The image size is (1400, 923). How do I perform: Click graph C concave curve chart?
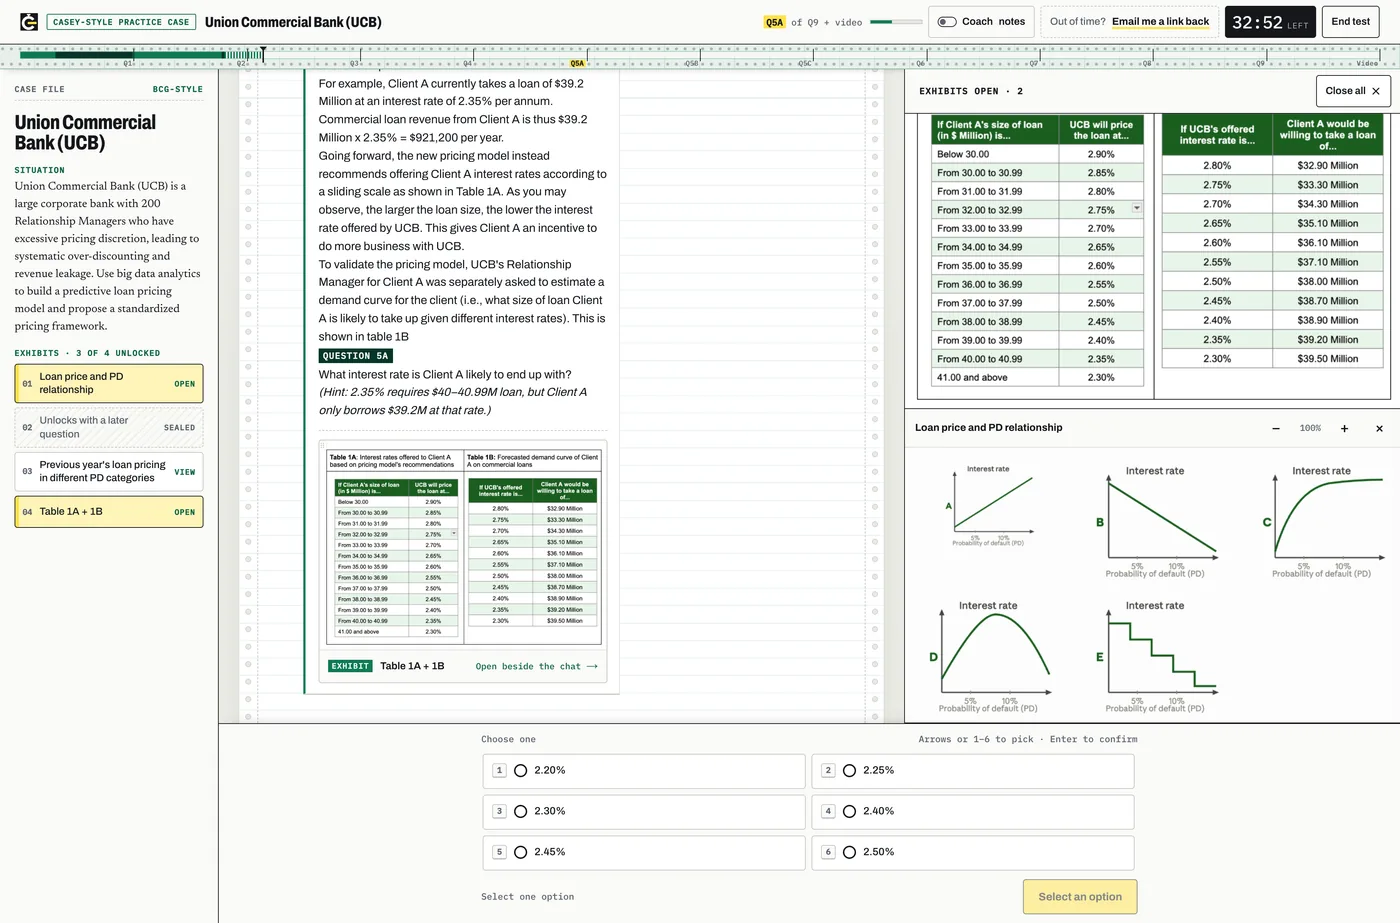[1325, 520]
